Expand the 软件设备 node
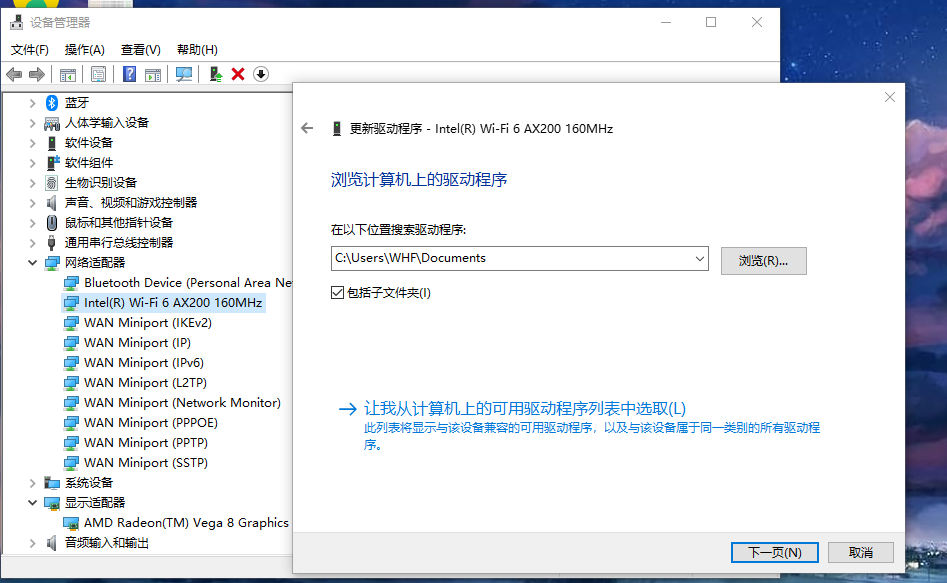 pos(33,143)
